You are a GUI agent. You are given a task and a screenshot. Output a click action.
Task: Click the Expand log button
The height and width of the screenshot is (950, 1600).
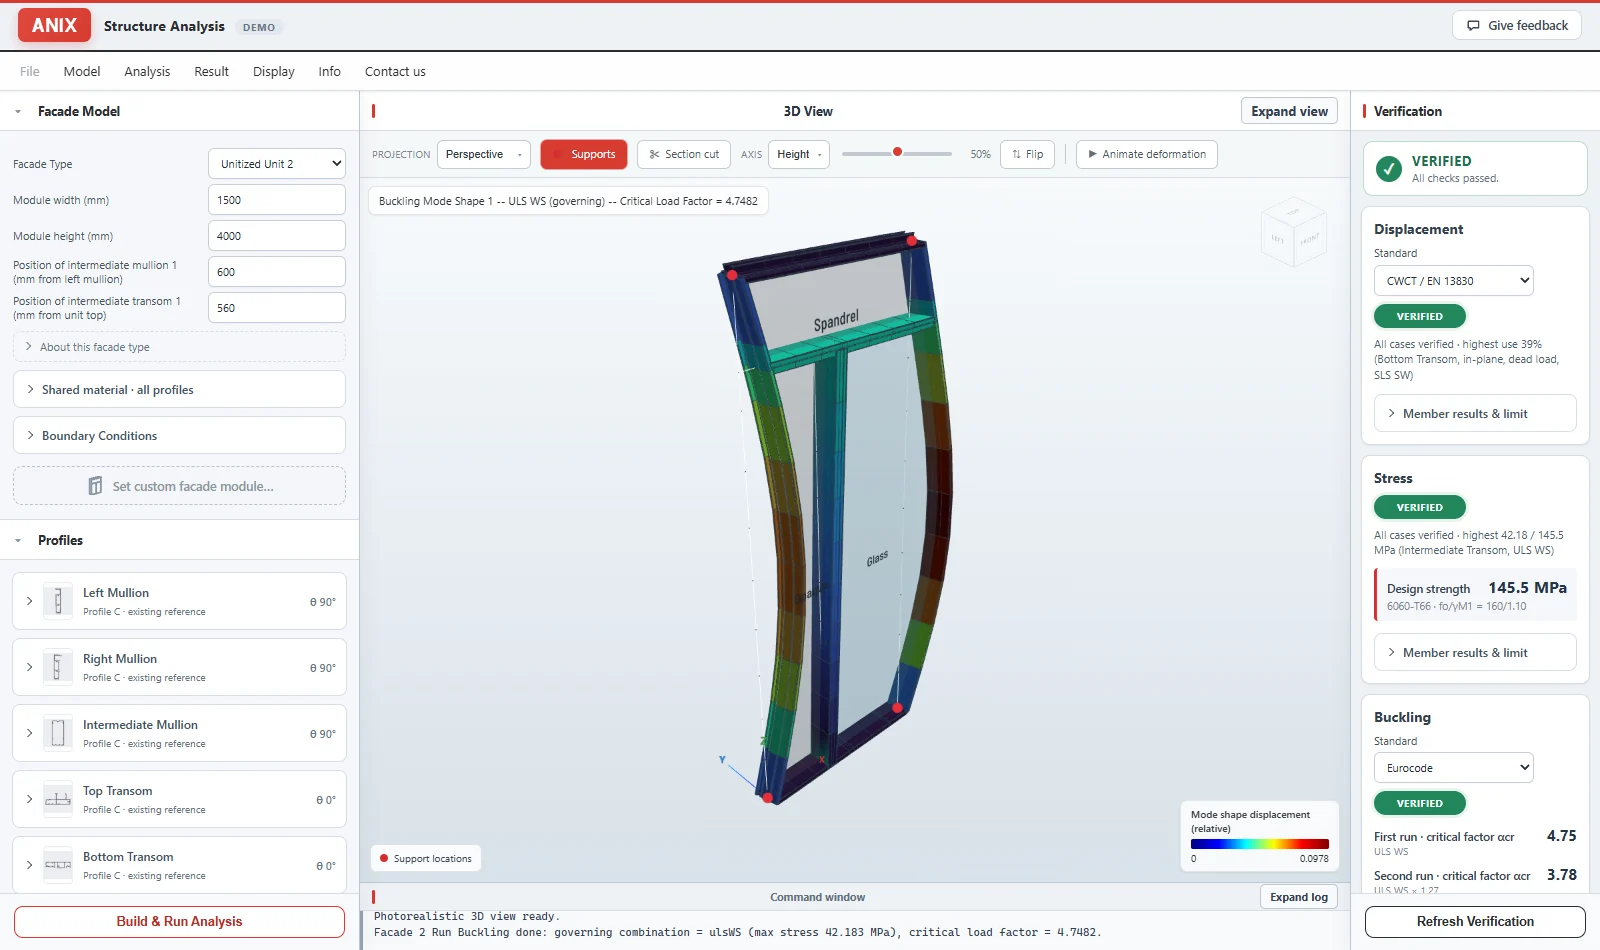(1299, 897)
